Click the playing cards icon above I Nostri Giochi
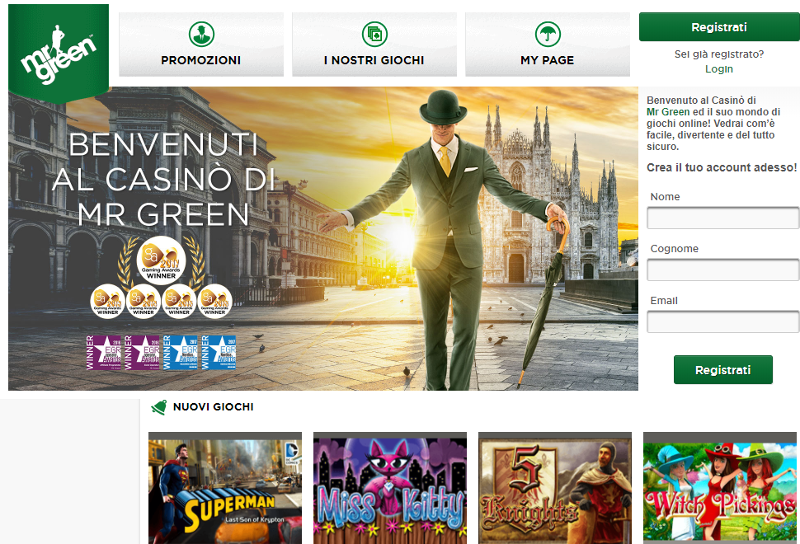Viewport: 800px width, 544px height. pos(374,34)
